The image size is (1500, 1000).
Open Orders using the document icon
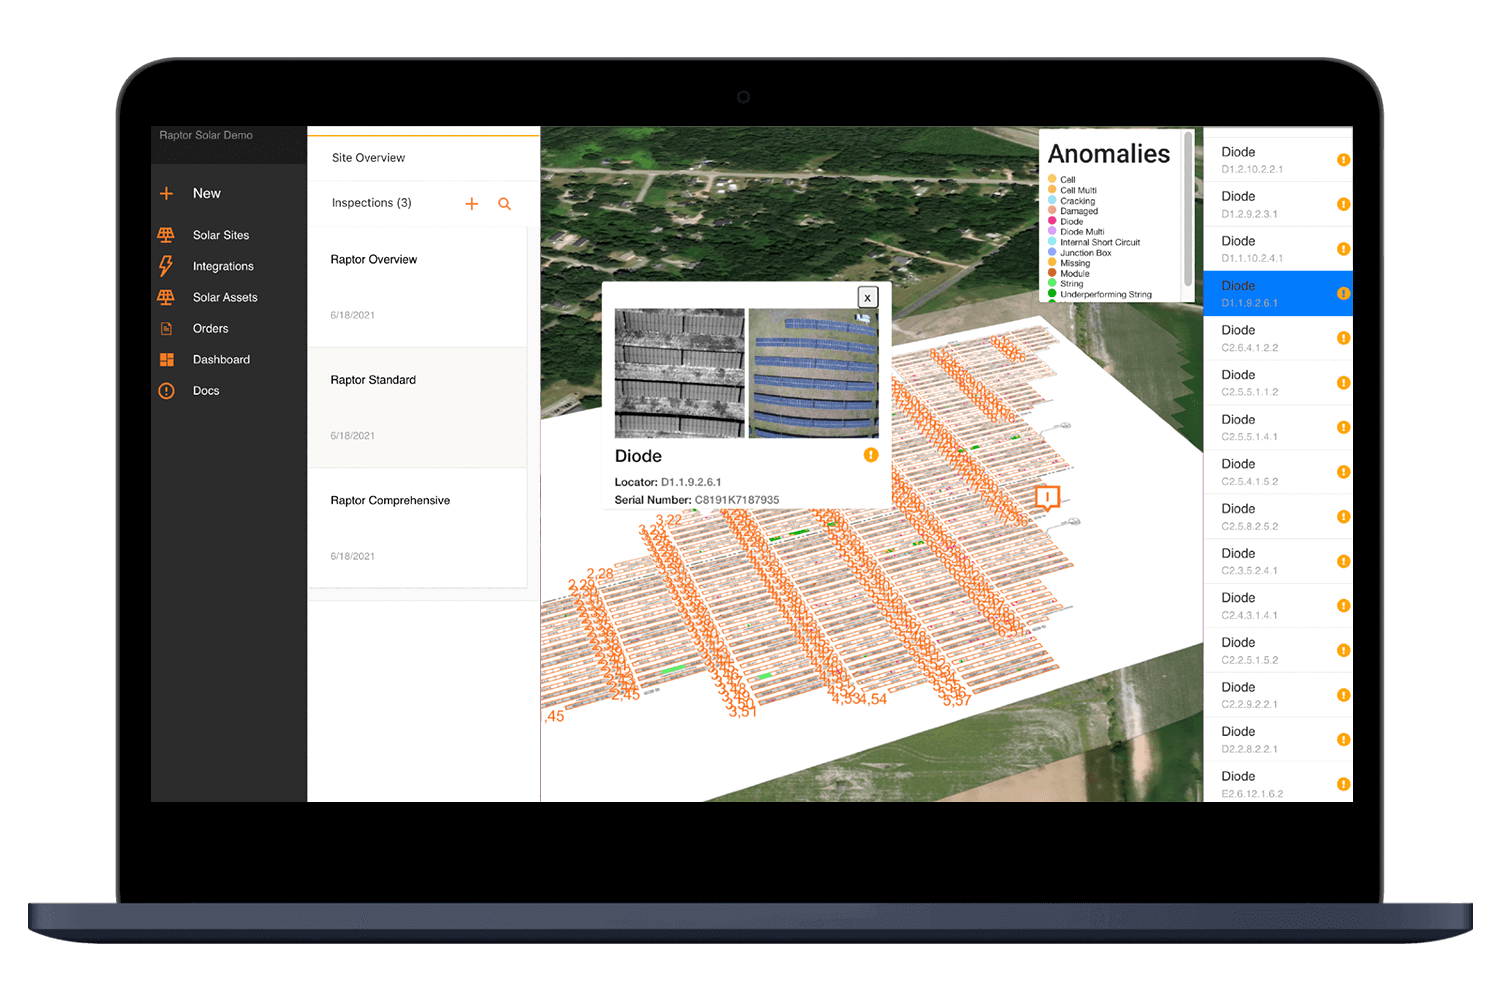[166, 328]
